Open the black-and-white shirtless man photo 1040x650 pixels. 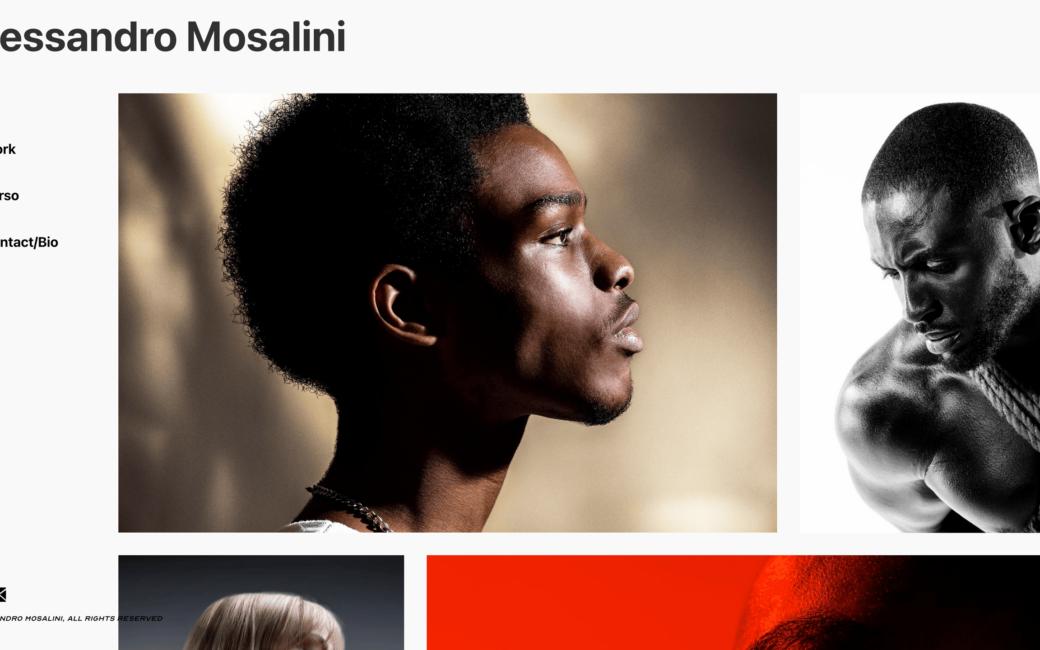point(920,312)
